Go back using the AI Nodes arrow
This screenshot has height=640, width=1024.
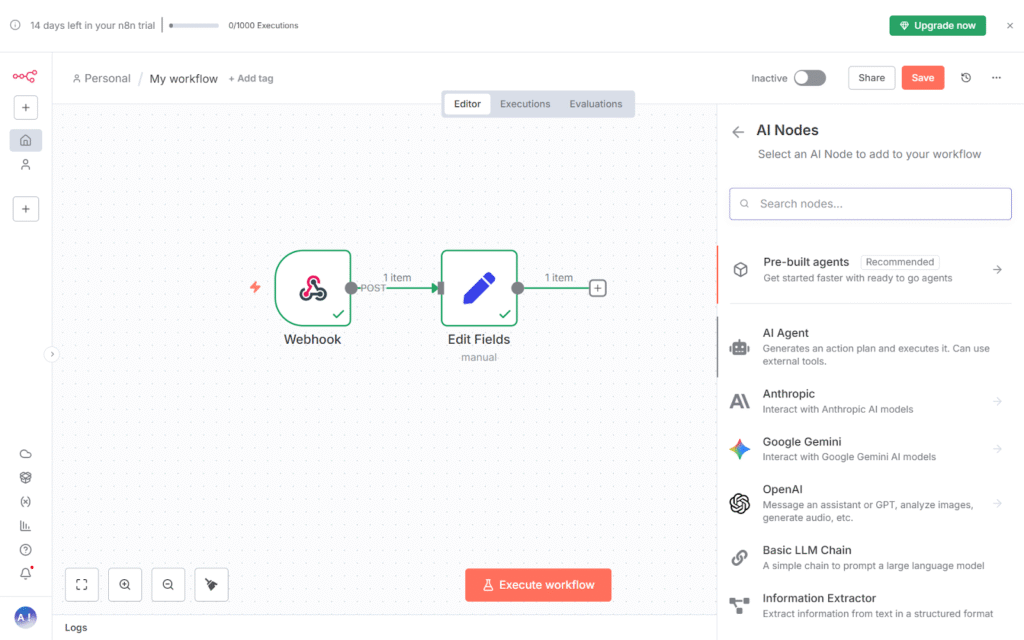coord(738,131)
